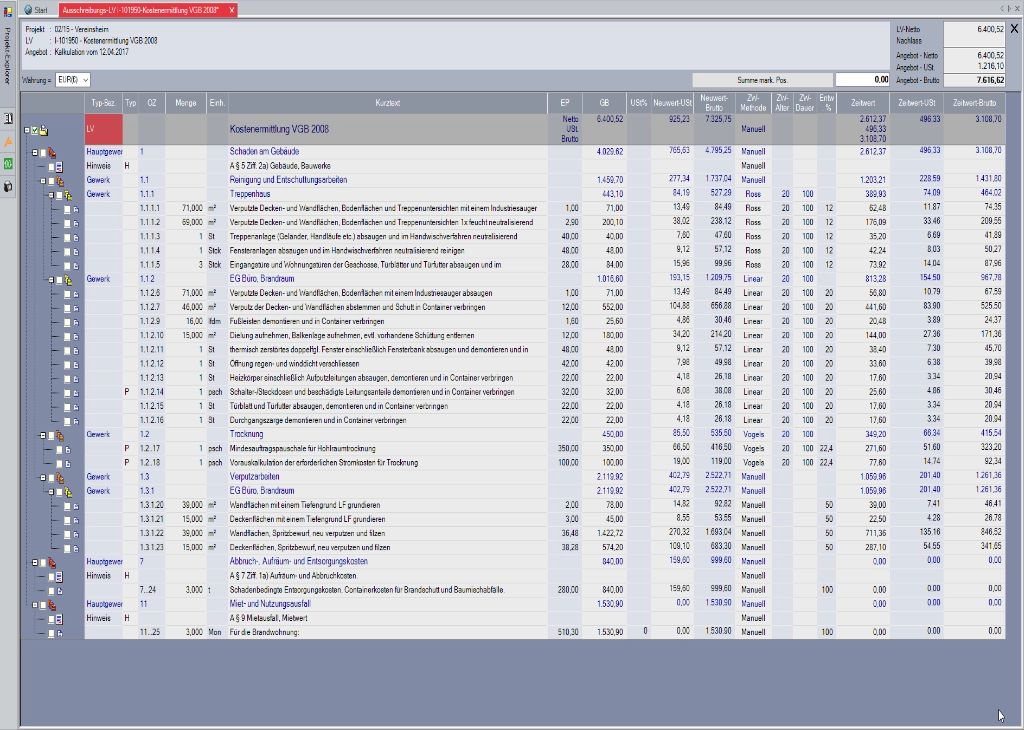The image size is (1024, 730).
Task: Collapse the Gewerk 1.1.1 Treppenhaus node
Action: pyautogui.click(x=49, y=195)
